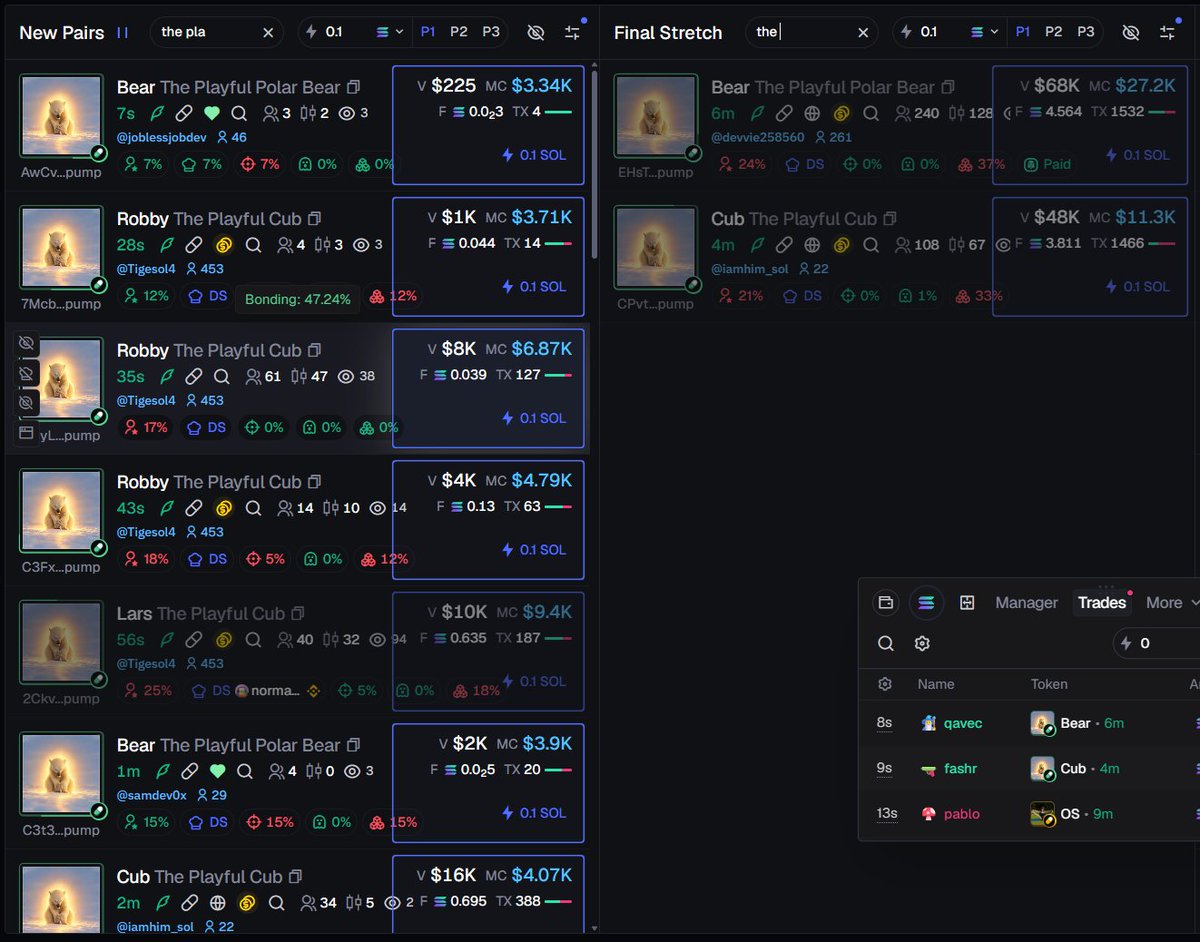This screenshot has height=942, width=1200.
Task: Click the 'Bonding: 47.24%' label
Action: click(298, 299)
